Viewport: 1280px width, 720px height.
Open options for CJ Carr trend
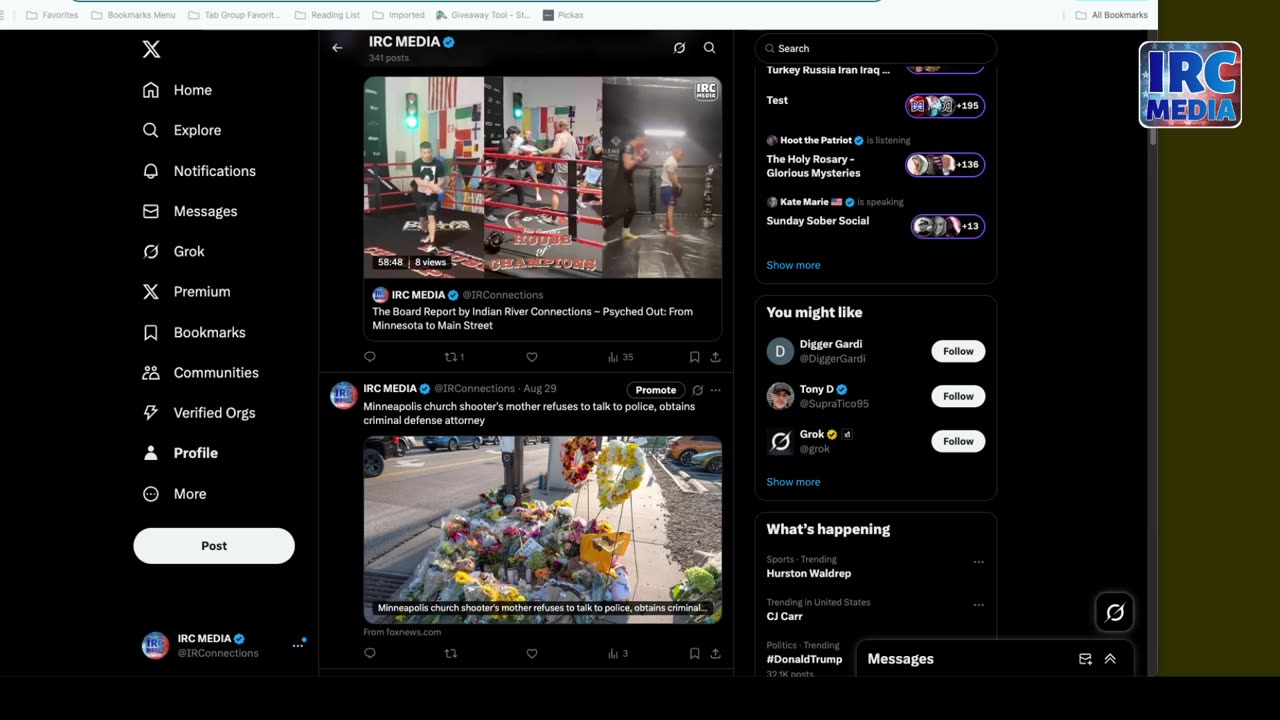pos(978,605)
